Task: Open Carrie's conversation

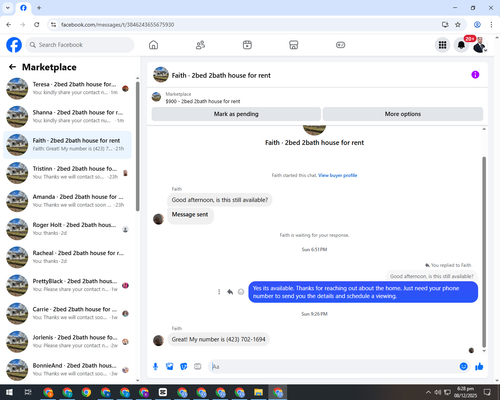Action: click(68, 313)
